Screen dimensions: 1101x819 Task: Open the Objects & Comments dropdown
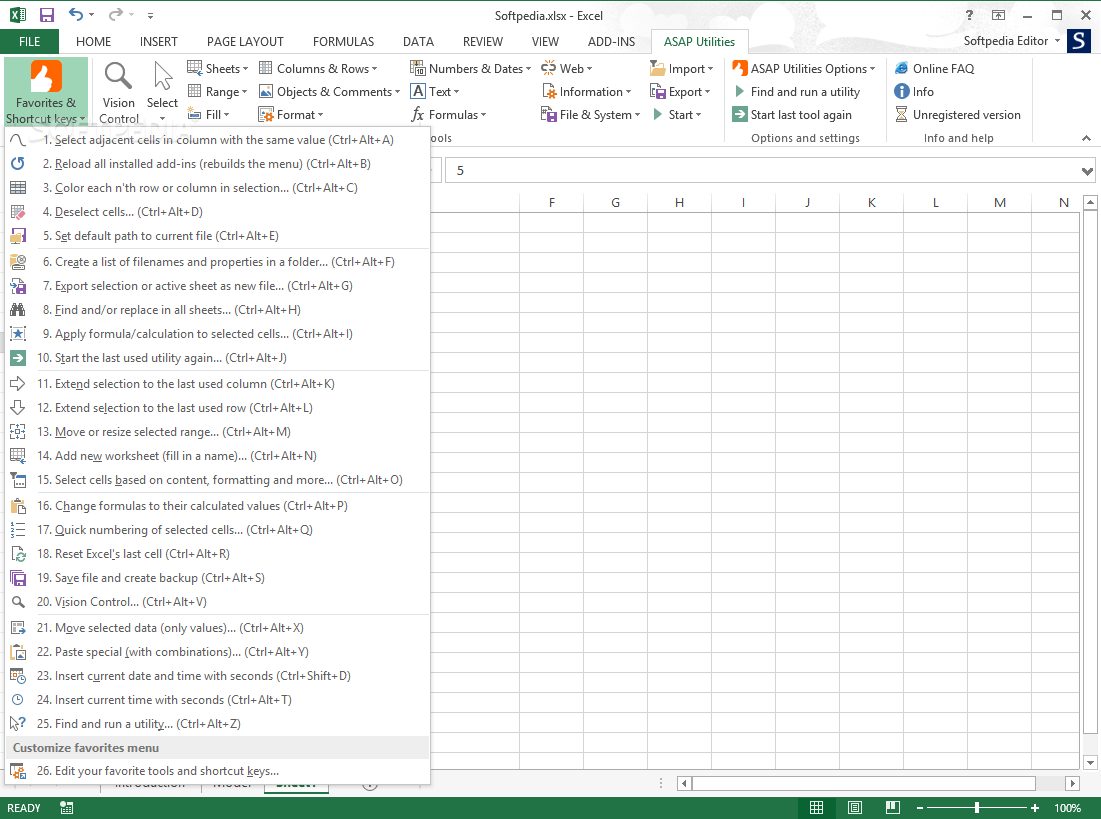click(x=329, y=91)
